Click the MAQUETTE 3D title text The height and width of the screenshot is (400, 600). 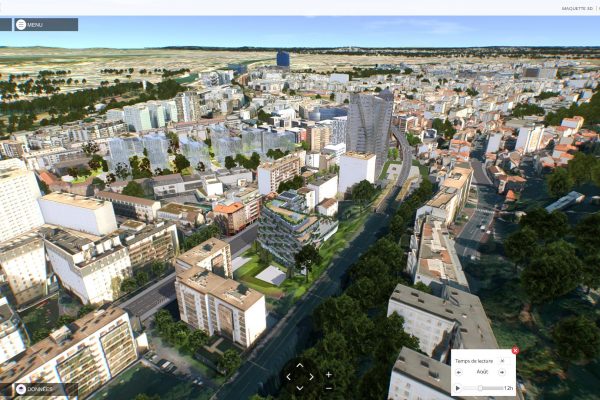(577, 8)
